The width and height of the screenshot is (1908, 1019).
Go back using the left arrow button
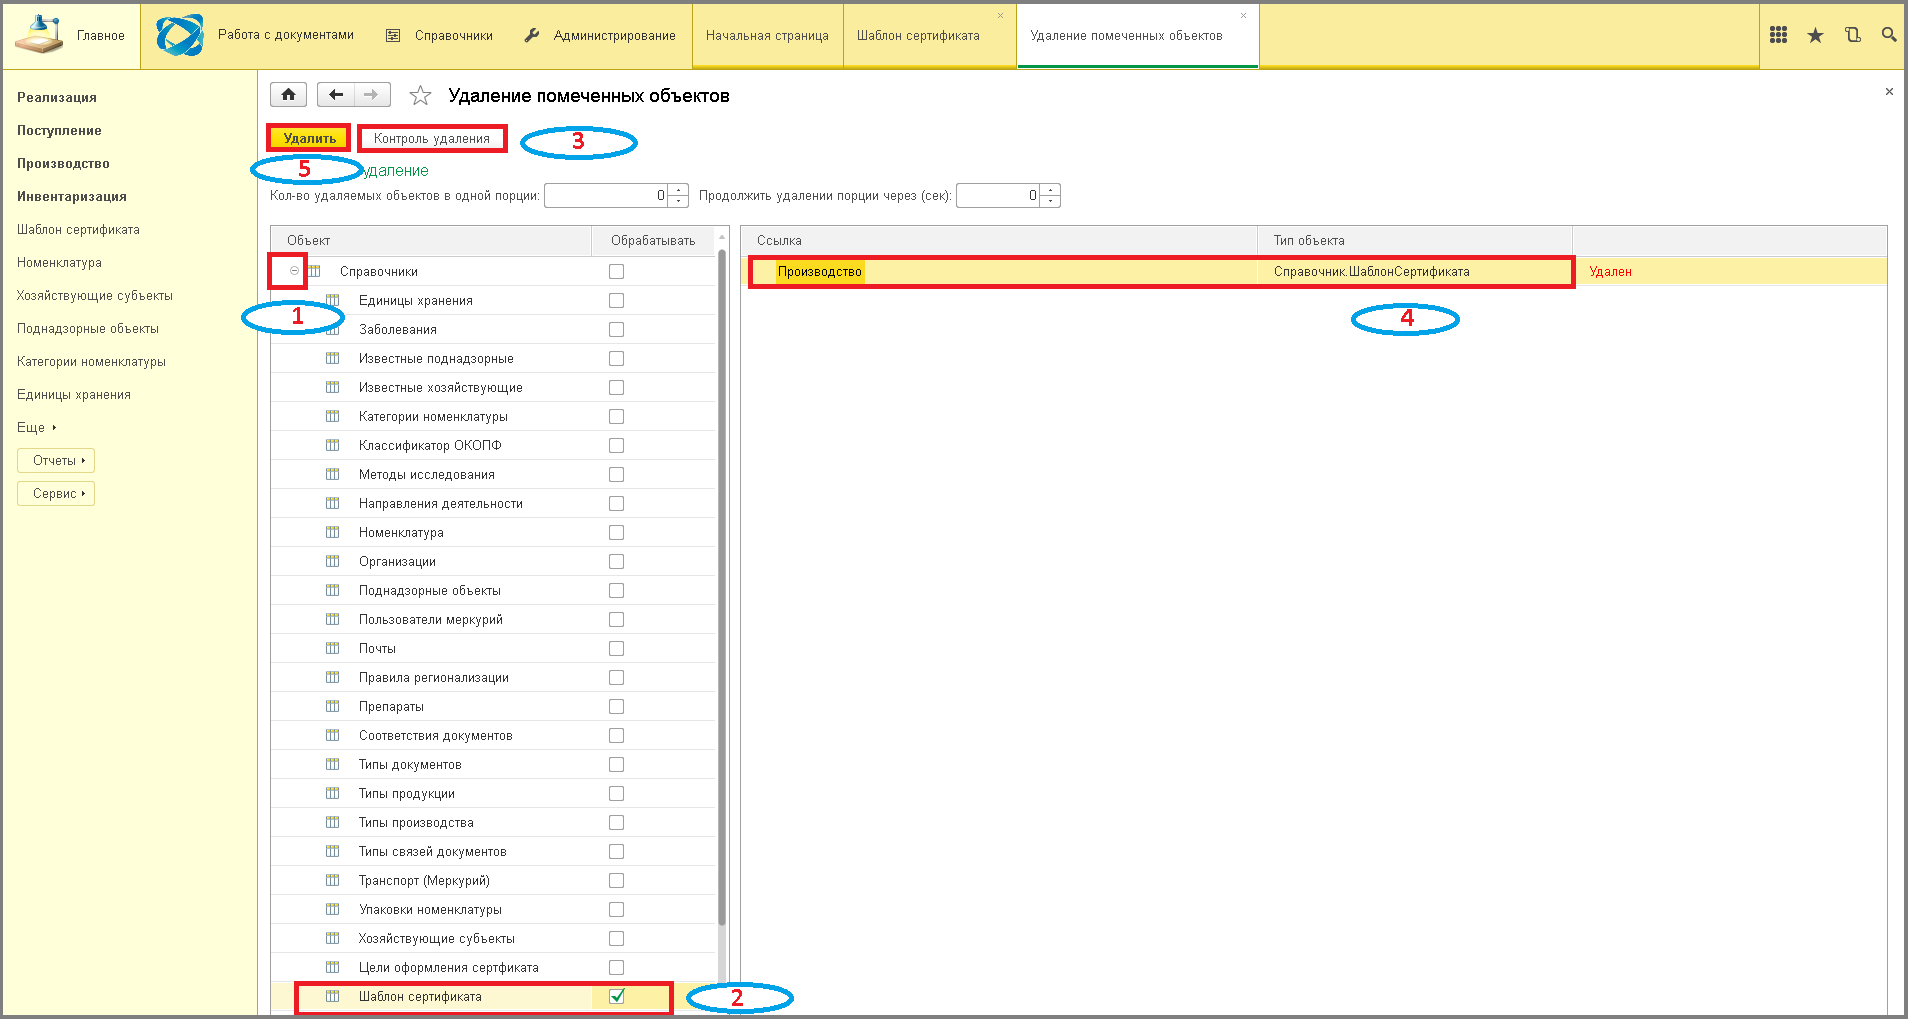336,95
